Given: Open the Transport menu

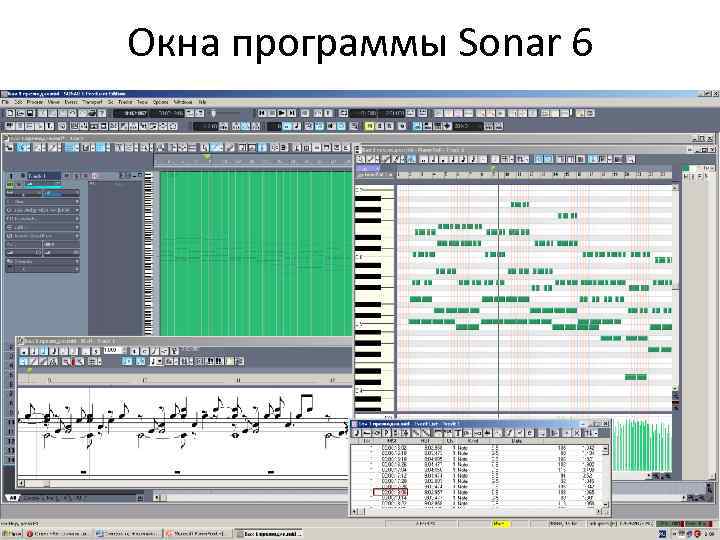Looking at the screenshot, I should [x=92, y=102].
